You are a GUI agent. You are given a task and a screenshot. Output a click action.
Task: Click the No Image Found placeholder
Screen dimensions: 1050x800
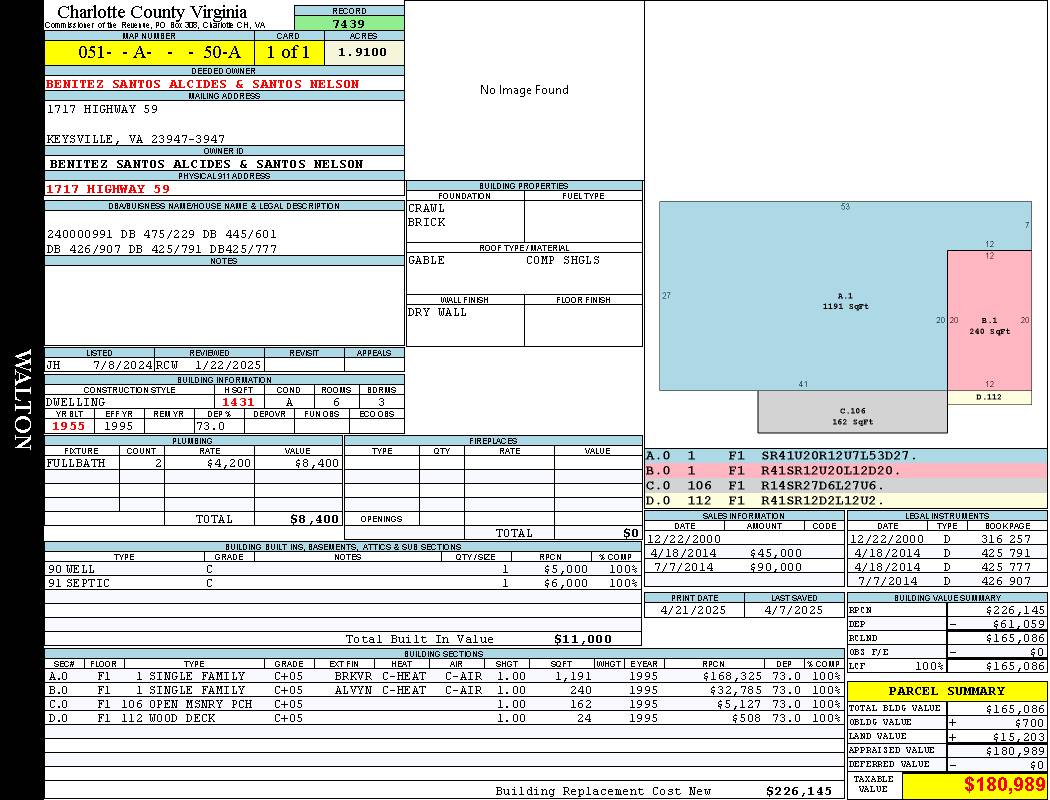[524, 90]
